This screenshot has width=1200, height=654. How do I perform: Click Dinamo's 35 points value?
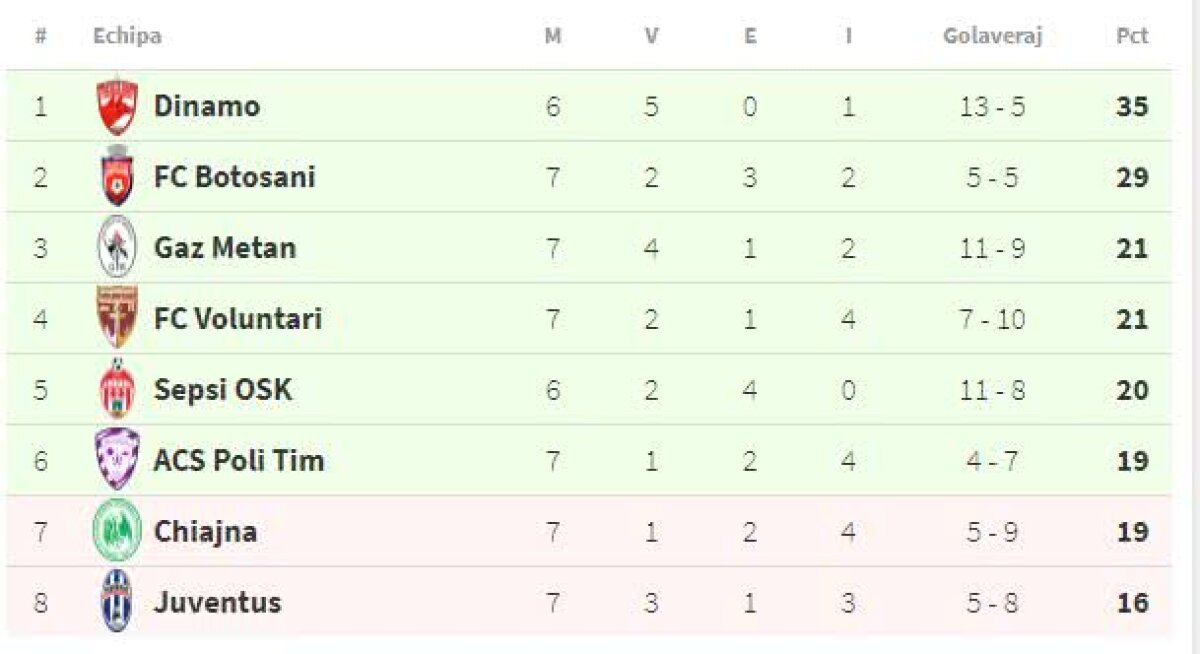(1132, 106)
